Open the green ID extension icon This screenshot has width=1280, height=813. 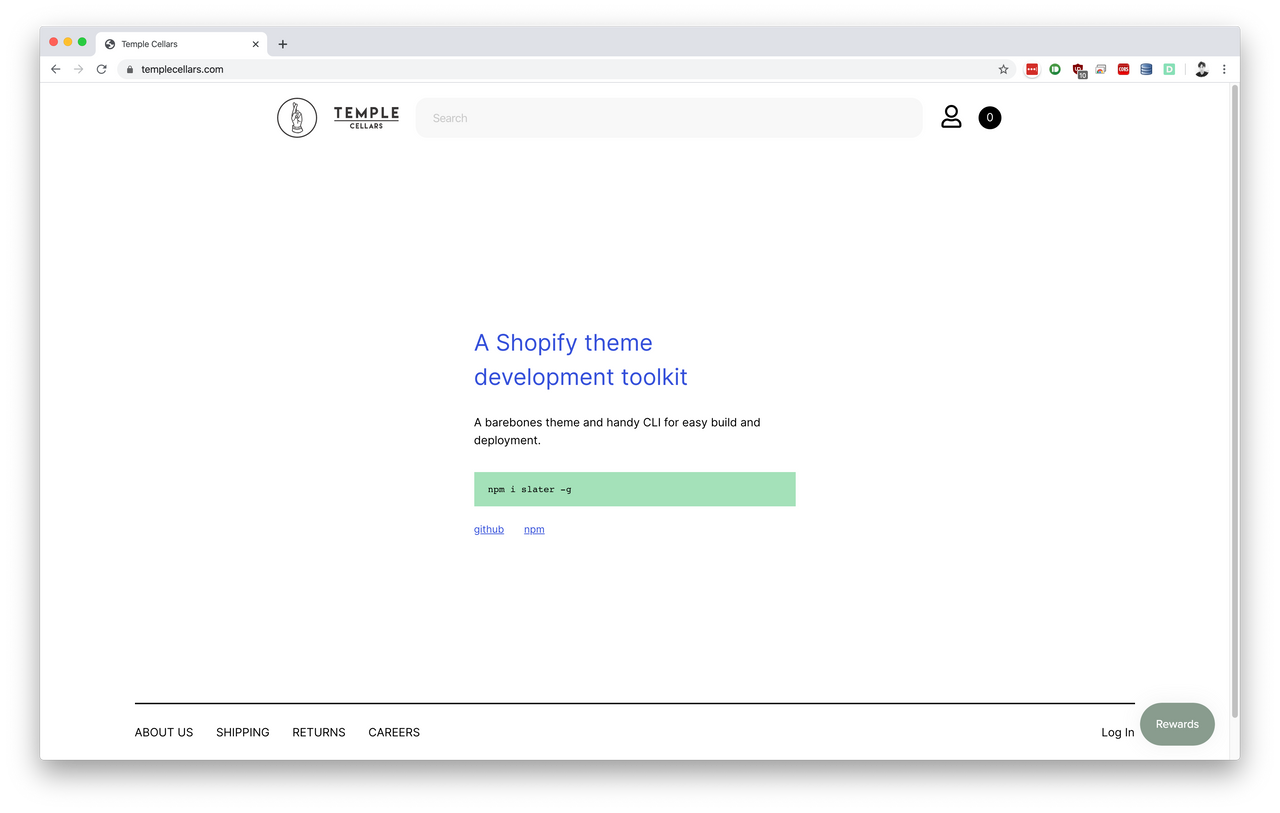1055,69
